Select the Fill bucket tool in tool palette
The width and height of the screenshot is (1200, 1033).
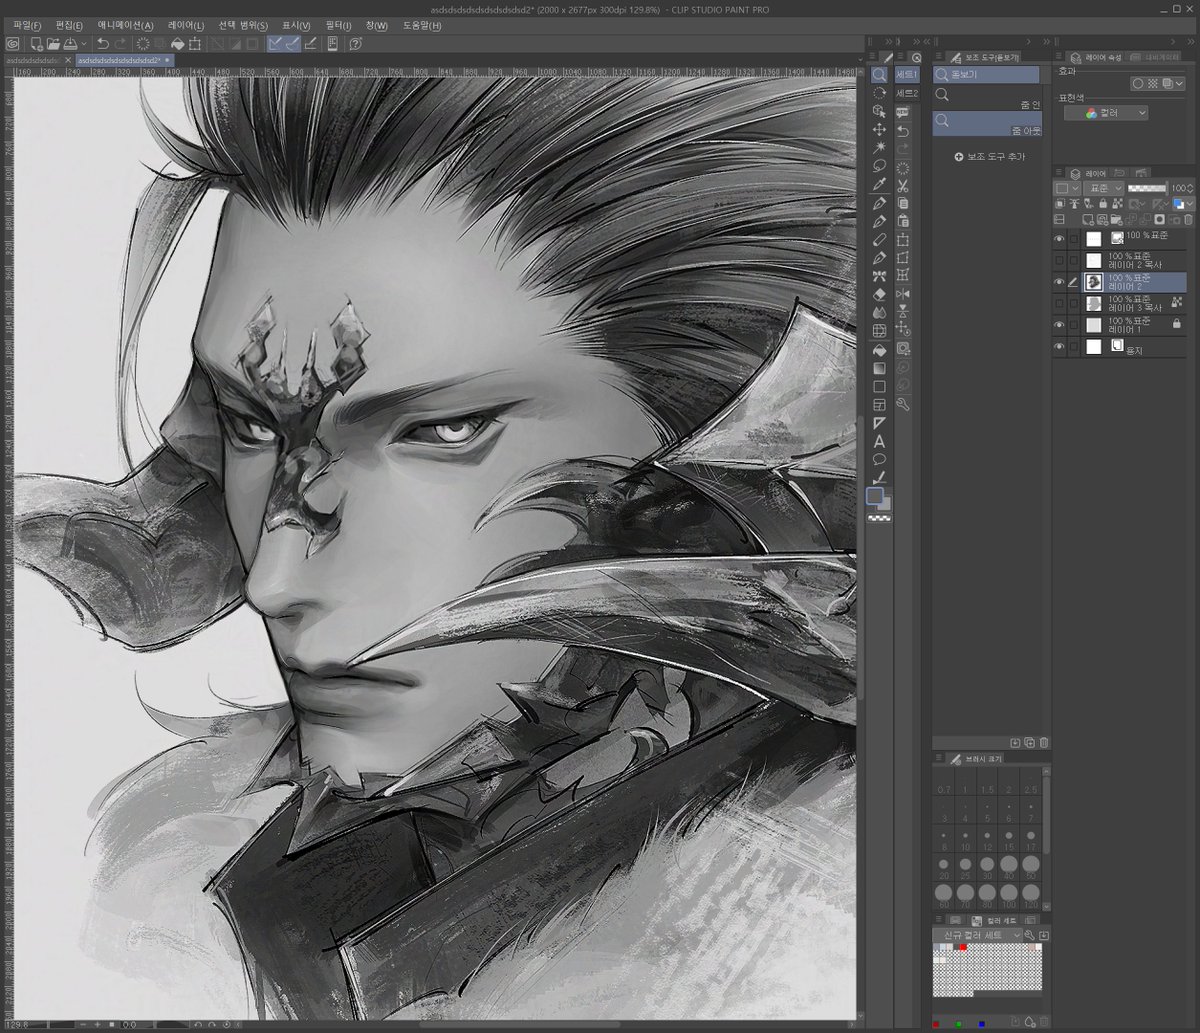(x=879, y=350)
